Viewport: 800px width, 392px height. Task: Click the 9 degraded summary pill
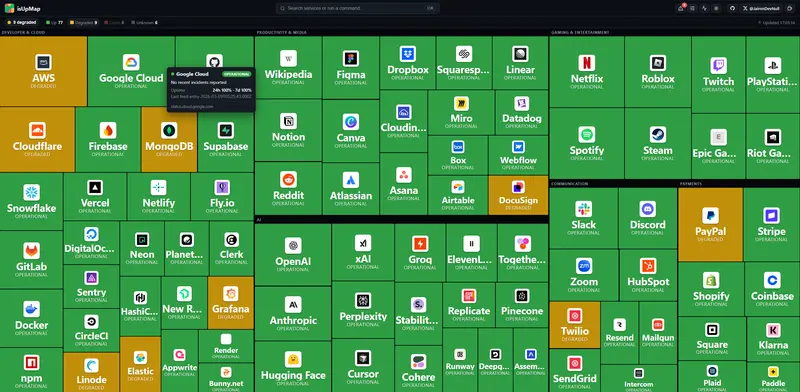22,22
